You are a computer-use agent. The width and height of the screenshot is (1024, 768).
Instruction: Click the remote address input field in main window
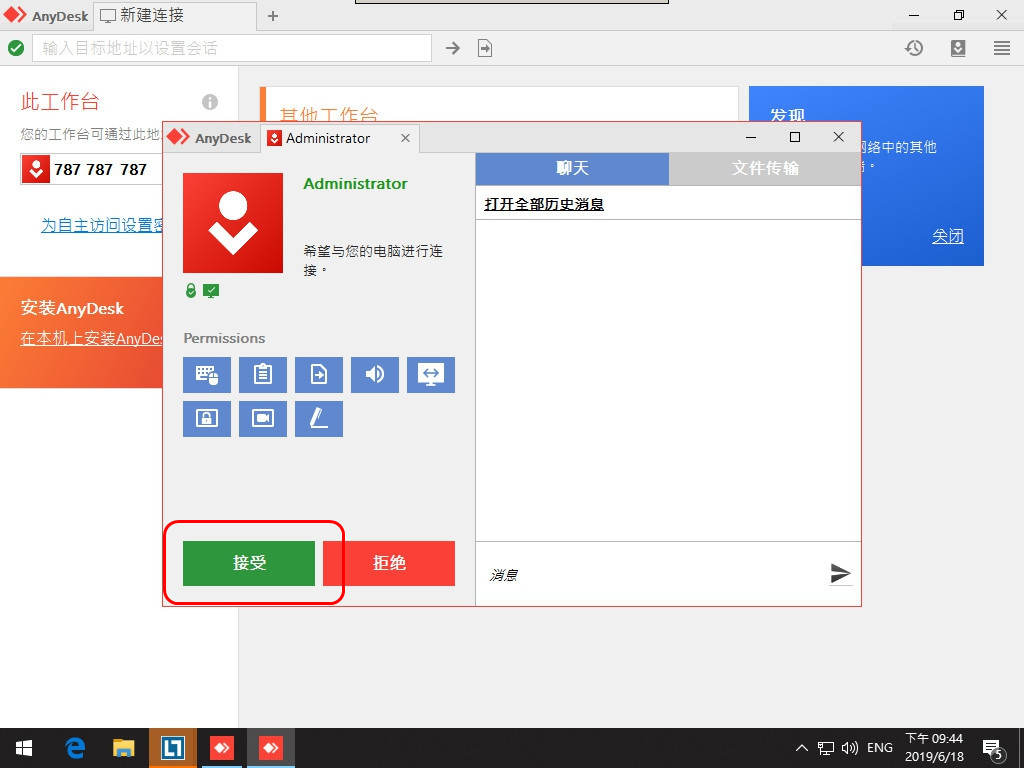point(232,48)
